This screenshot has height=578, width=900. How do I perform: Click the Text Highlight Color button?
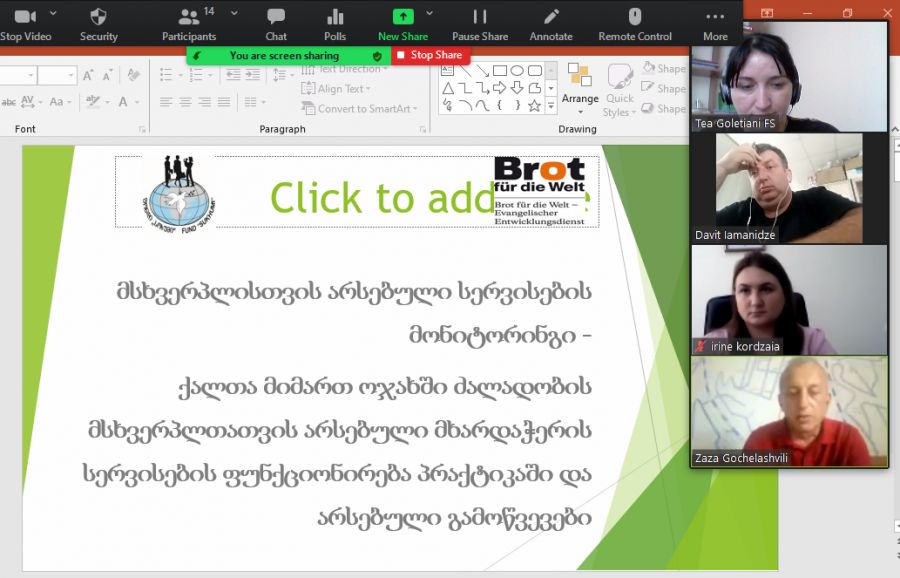click(92, 102)
